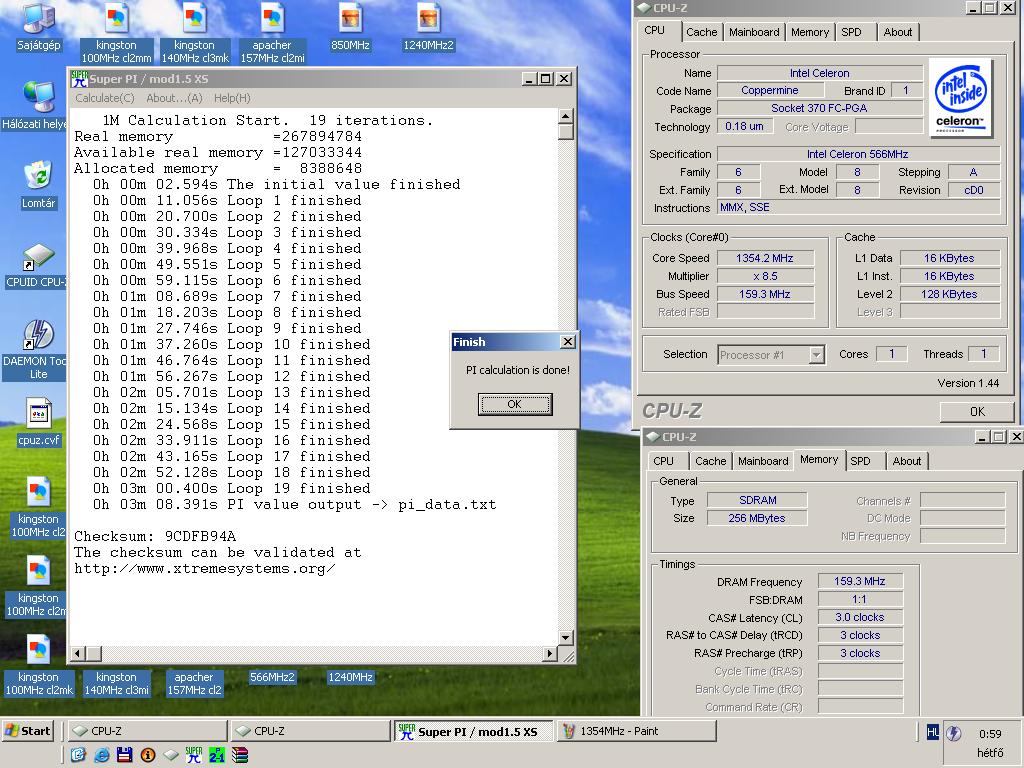Launch Super PI from quick launch bar
The width and height of the screenshot is (1024, 768).
pos(194,755)
